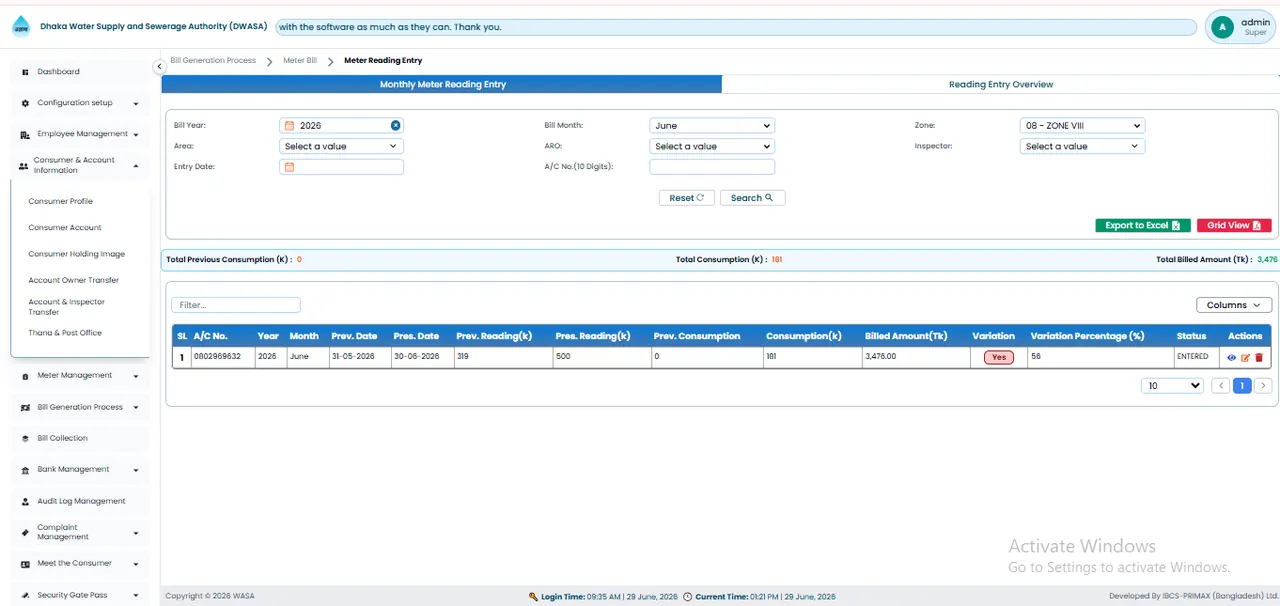Click the DWASA water drop logo
1280x606 pixels.
coord(21,26)
